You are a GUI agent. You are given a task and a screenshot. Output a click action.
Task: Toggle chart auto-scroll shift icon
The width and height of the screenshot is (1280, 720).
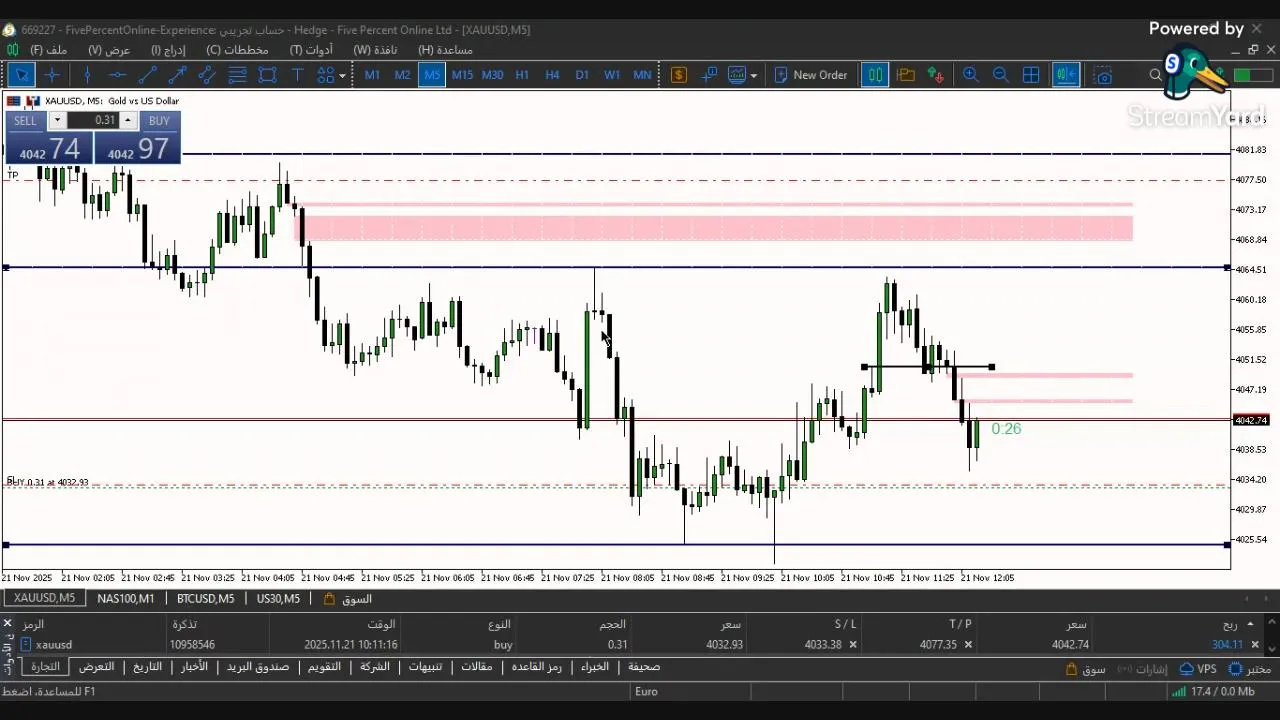pos(1066,75)
